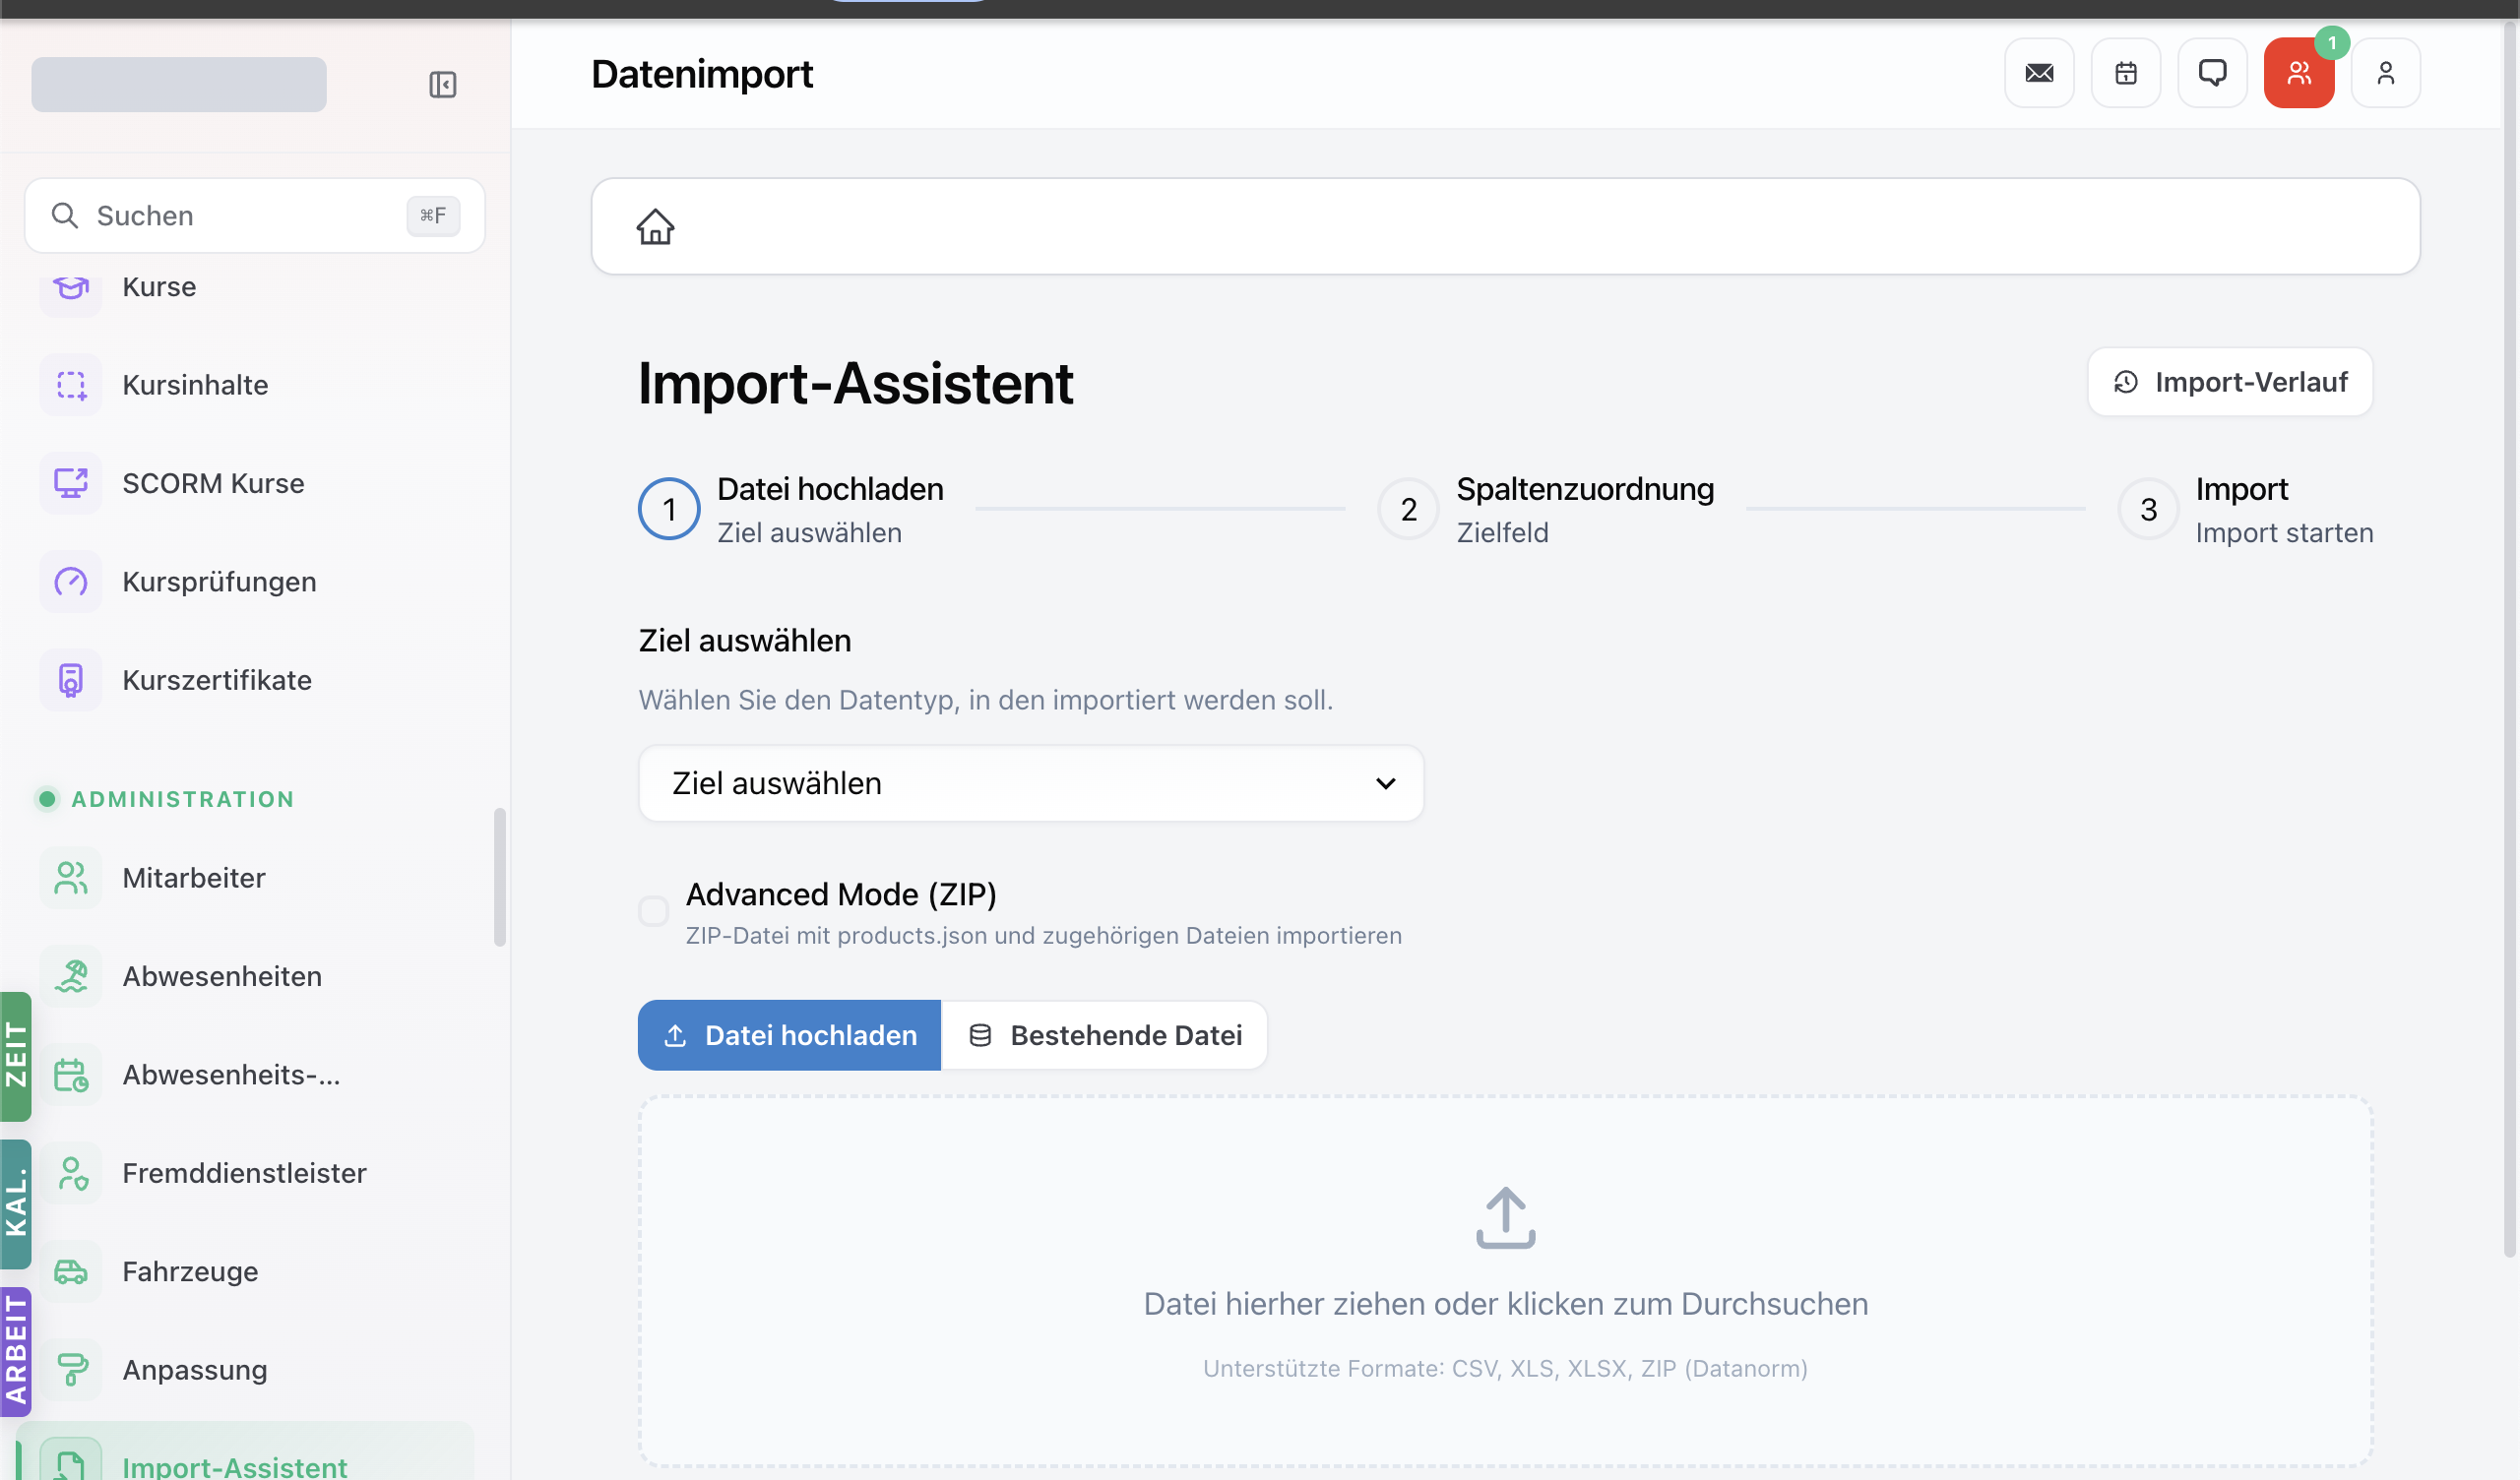2520x1480 pixels.
Task: Click the SCORM Kurse monitor icon
Action: (71, 483)
